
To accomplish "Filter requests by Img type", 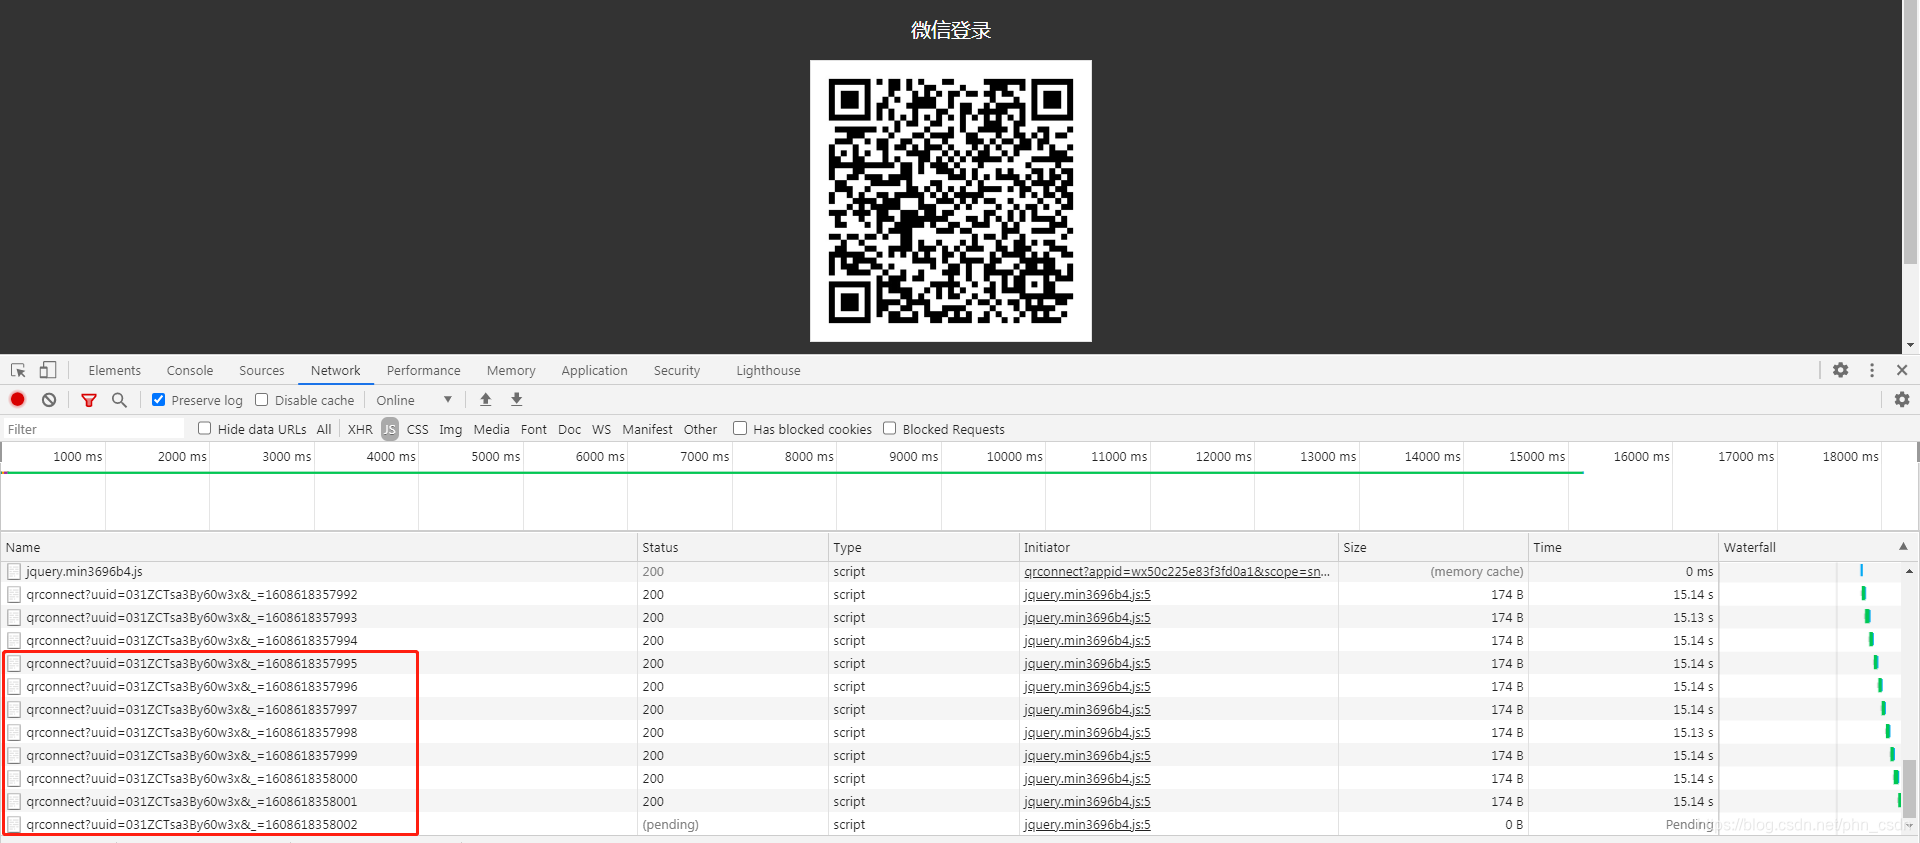I will 451,430.
